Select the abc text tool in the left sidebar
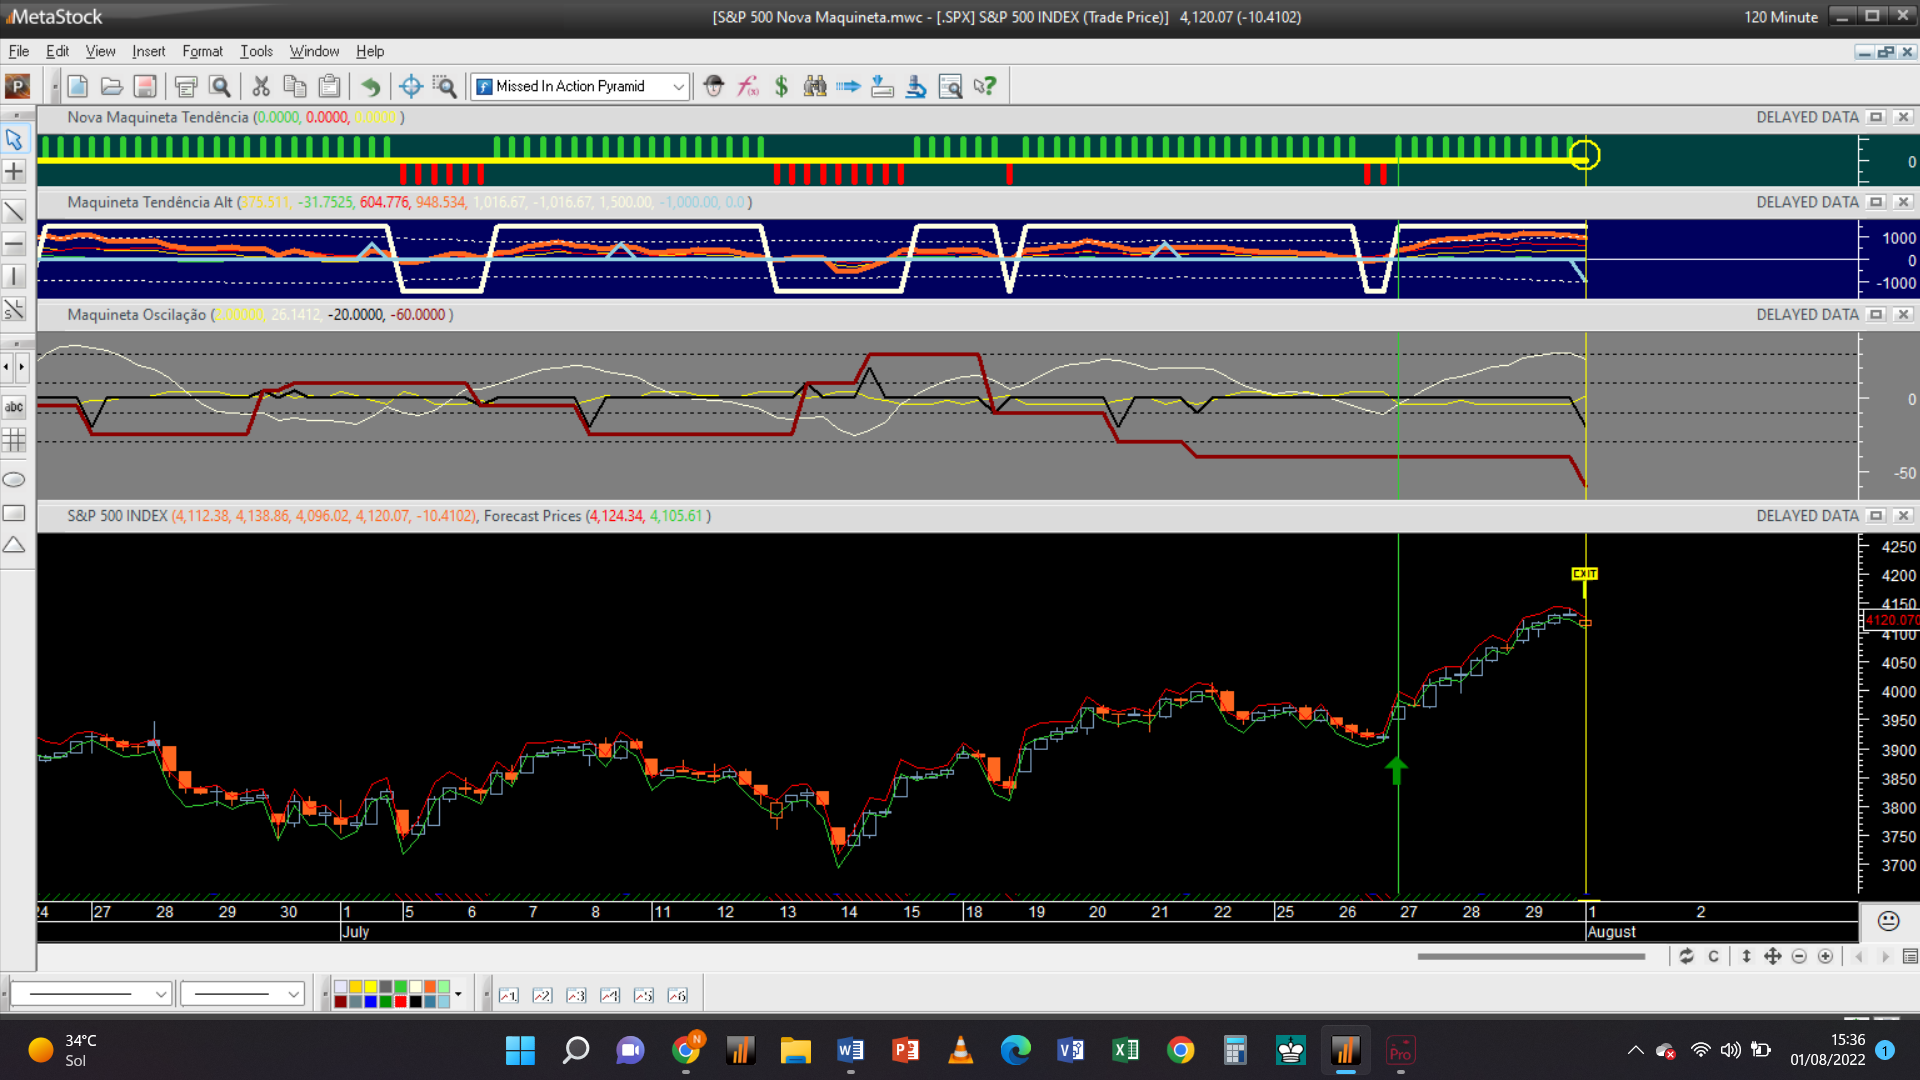This screenshot has width=1920, height=1080. (x=14, y=407)
